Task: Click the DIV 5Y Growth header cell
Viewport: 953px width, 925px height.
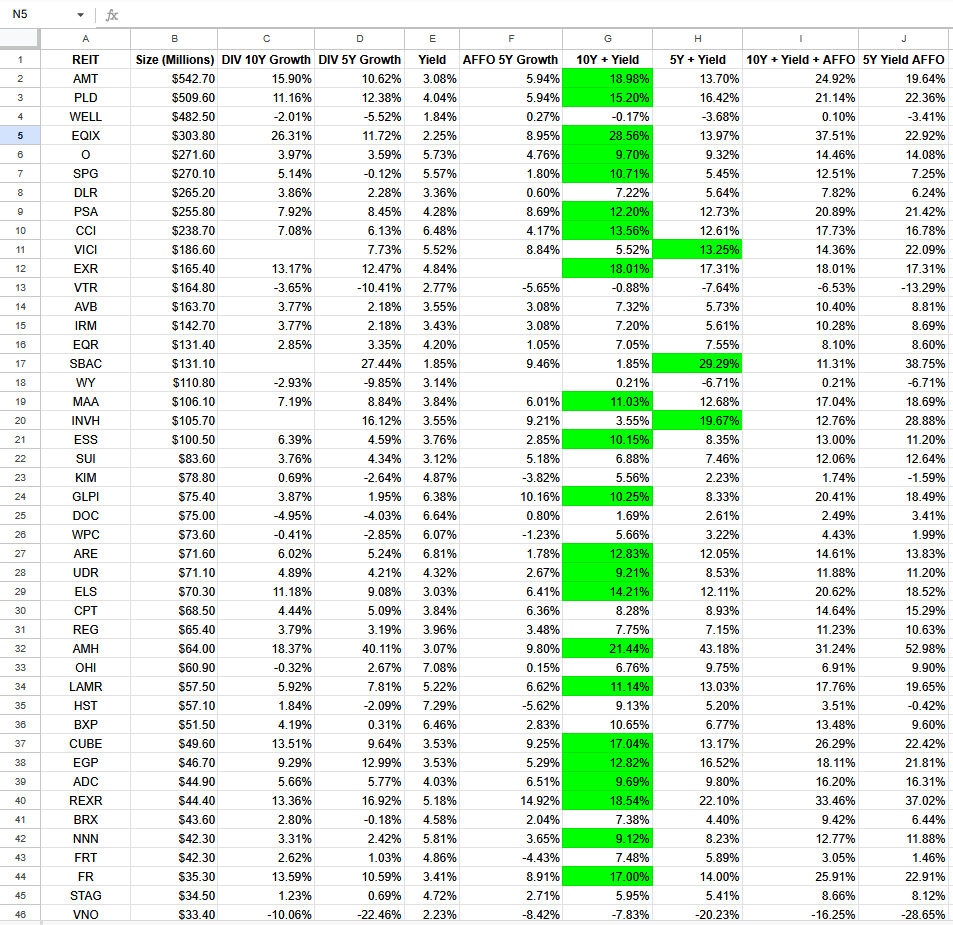Action: click(x=360, y=60)
